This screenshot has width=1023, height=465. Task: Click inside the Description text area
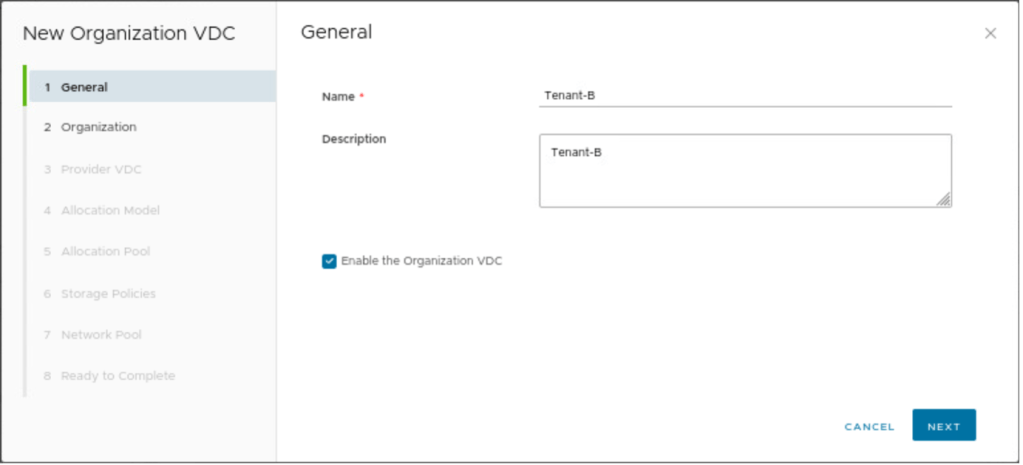pyautogui.click(x=744, y=171)
